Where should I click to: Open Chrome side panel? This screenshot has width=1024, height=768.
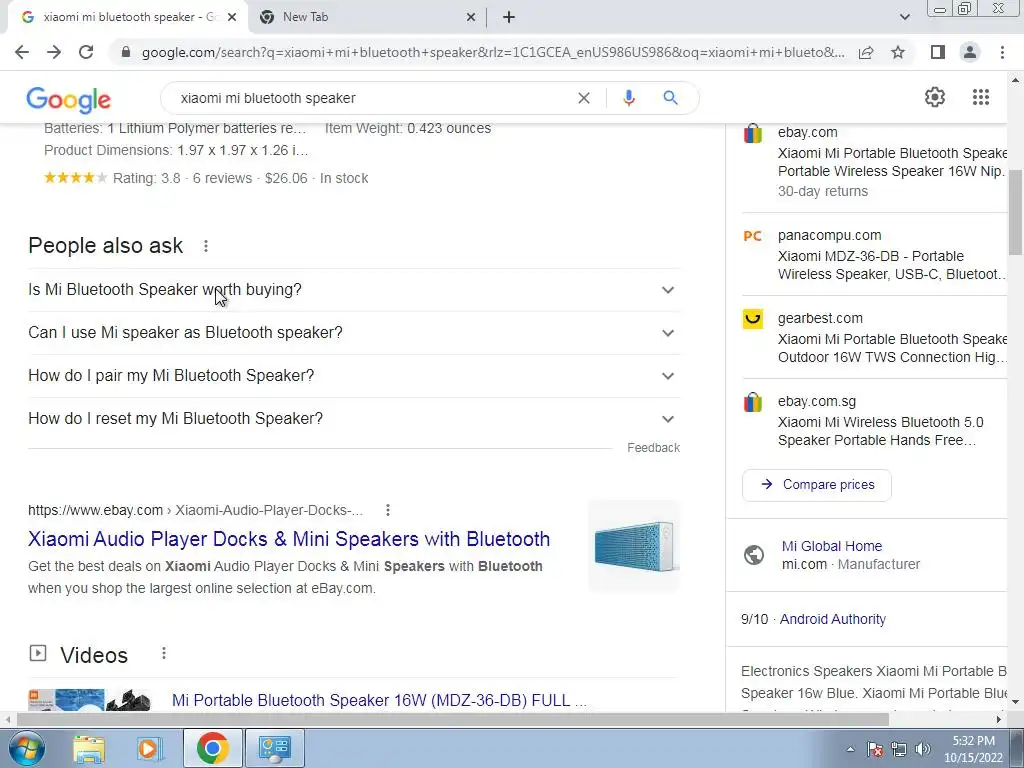pyautogui.click(x=938, y=52)
